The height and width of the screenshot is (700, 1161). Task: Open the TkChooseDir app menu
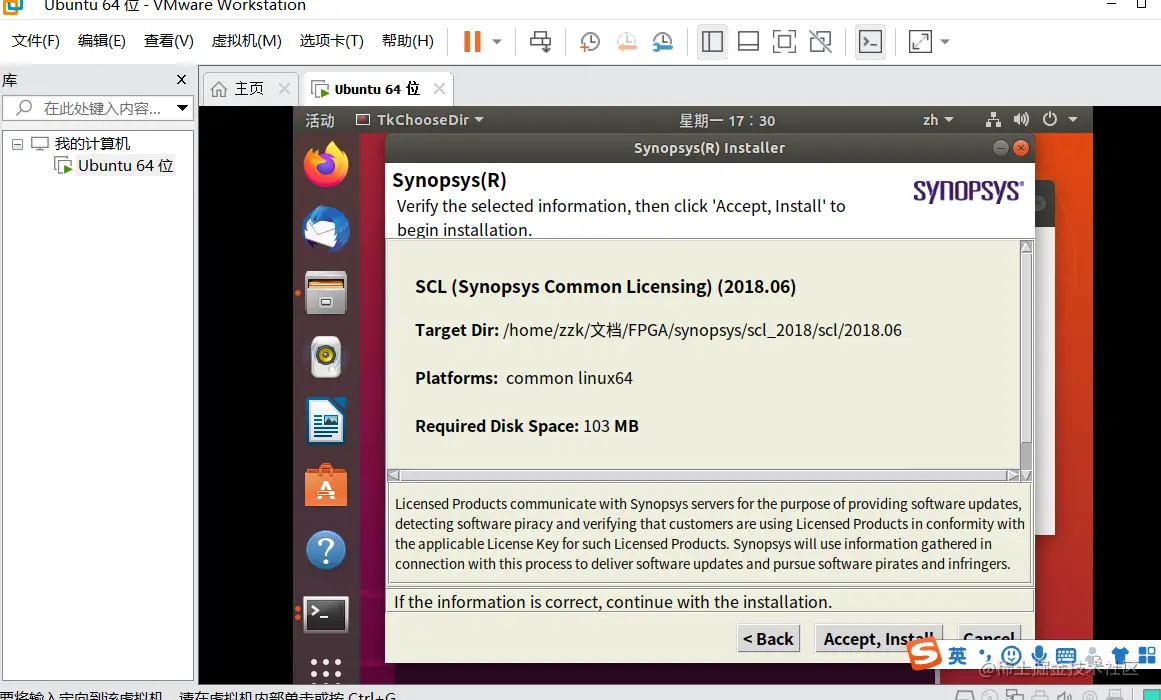click(x=420, y=120)
